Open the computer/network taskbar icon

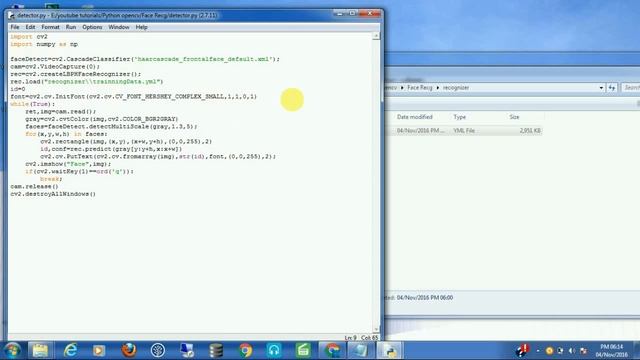click(187, 350)
